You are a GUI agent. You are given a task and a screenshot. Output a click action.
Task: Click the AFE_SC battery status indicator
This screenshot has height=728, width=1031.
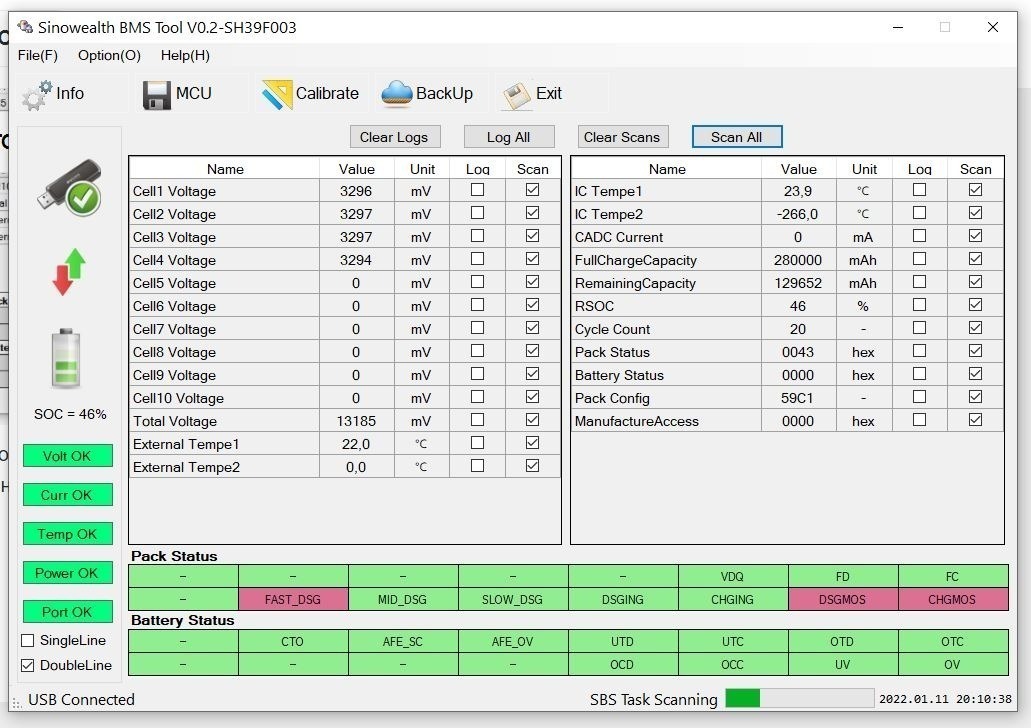pos(402,641)
